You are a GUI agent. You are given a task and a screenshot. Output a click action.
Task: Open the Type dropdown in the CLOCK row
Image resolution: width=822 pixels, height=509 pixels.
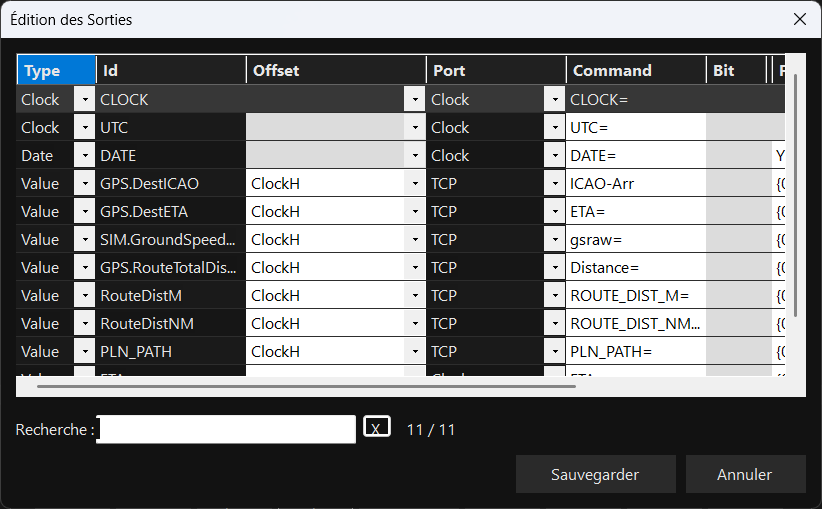84,99
